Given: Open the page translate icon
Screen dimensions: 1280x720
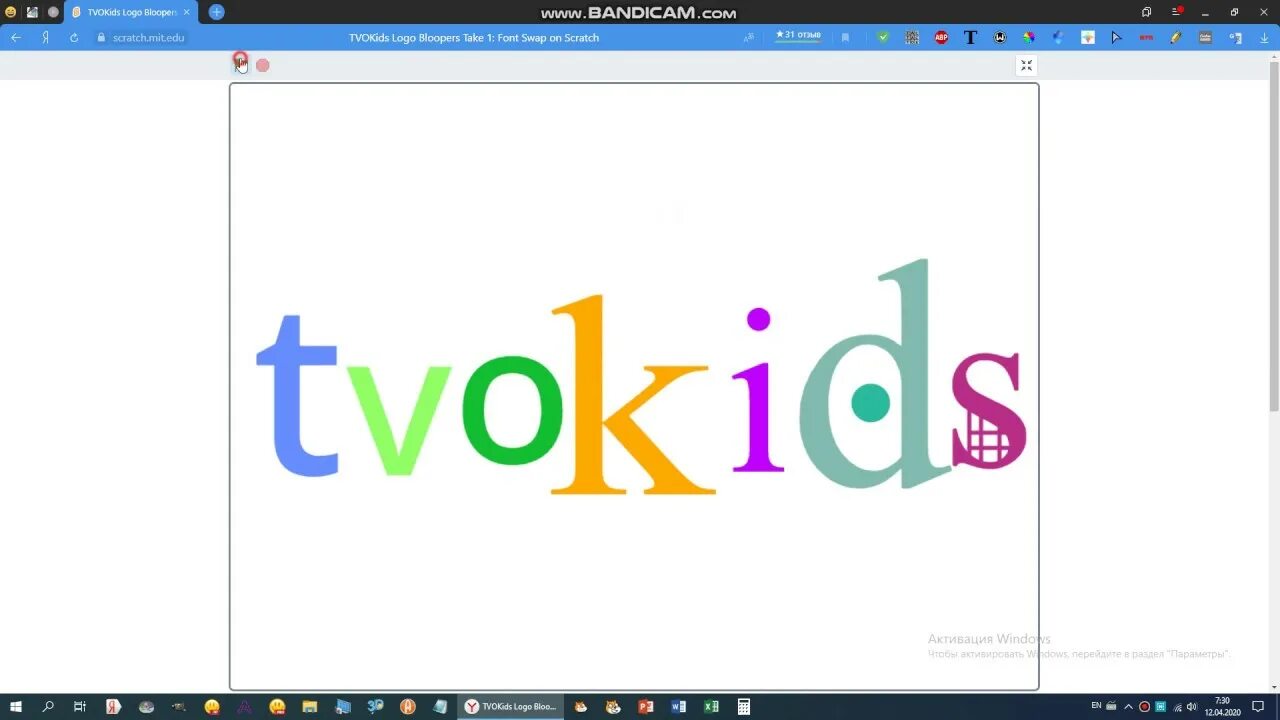Looking at the screenshot, I should coord(749,38).
